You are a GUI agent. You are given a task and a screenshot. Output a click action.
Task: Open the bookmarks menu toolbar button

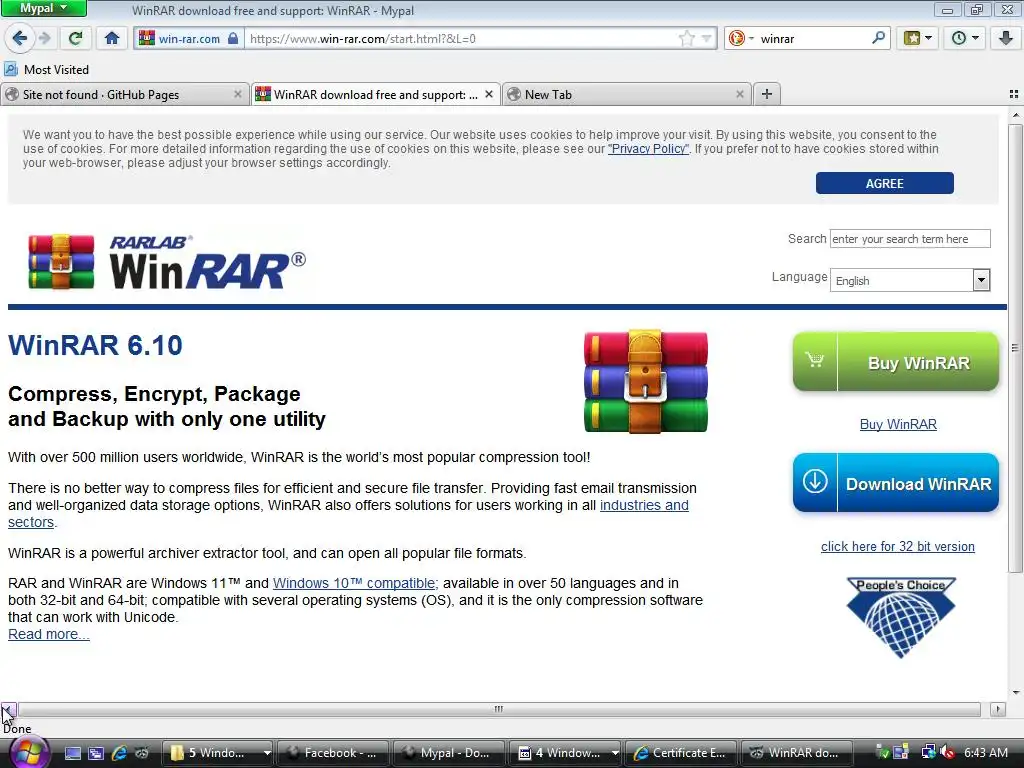point(918,38)
